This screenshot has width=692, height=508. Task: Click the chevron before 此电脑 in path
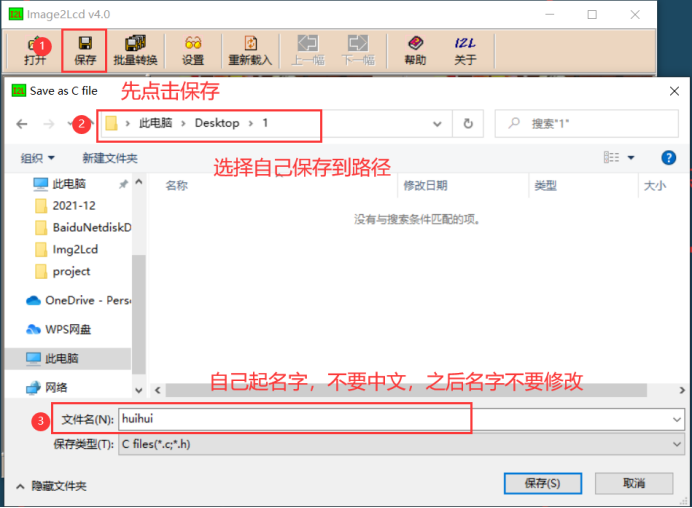[x=128, y=124]
